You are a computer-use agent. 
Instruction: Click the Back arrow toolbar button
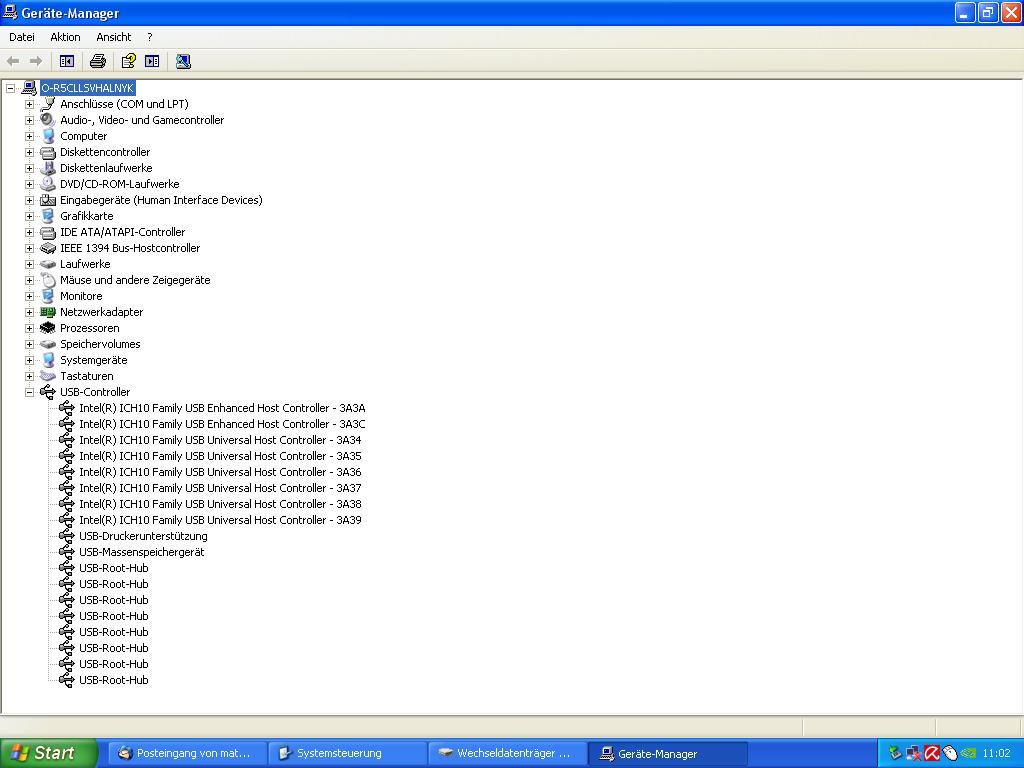click(13, 61)
